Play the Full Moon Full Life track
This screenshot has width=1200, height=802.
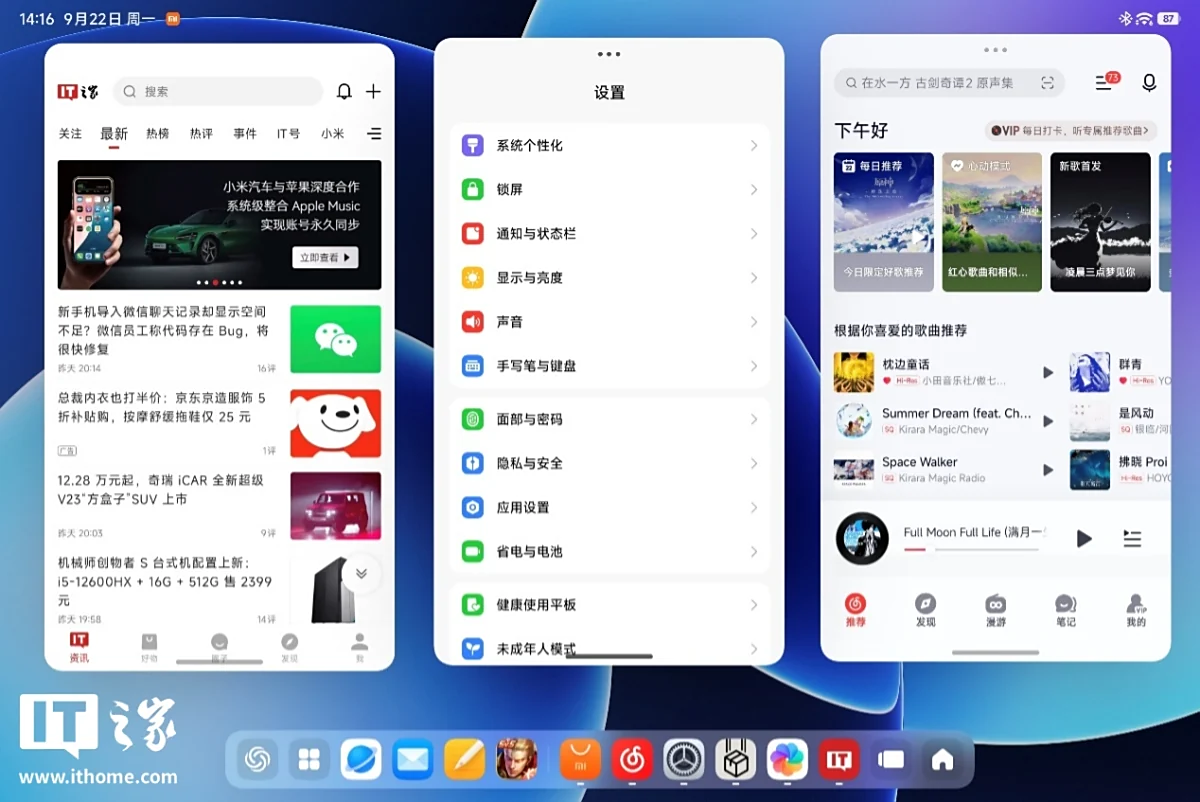pos(1084,539)
